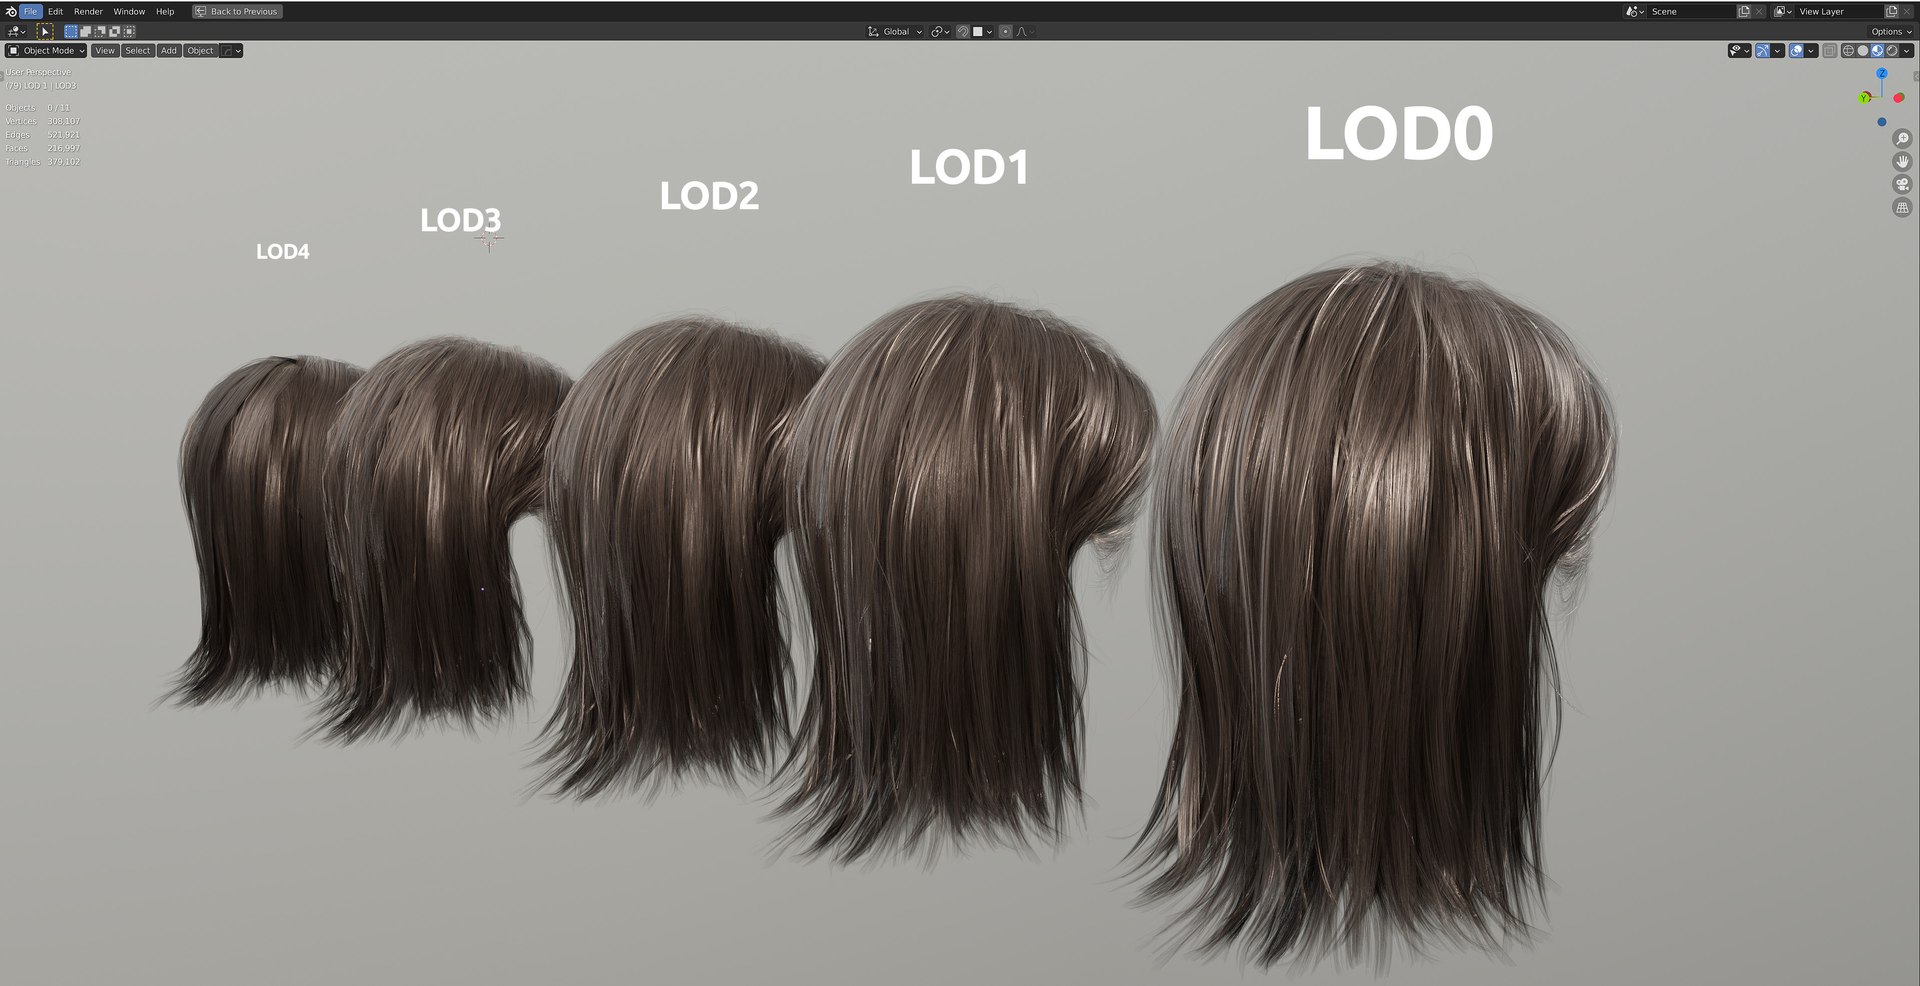Open the viewport Object menu
Screen dimensions: 1920x986
click(x=200, y=50)
